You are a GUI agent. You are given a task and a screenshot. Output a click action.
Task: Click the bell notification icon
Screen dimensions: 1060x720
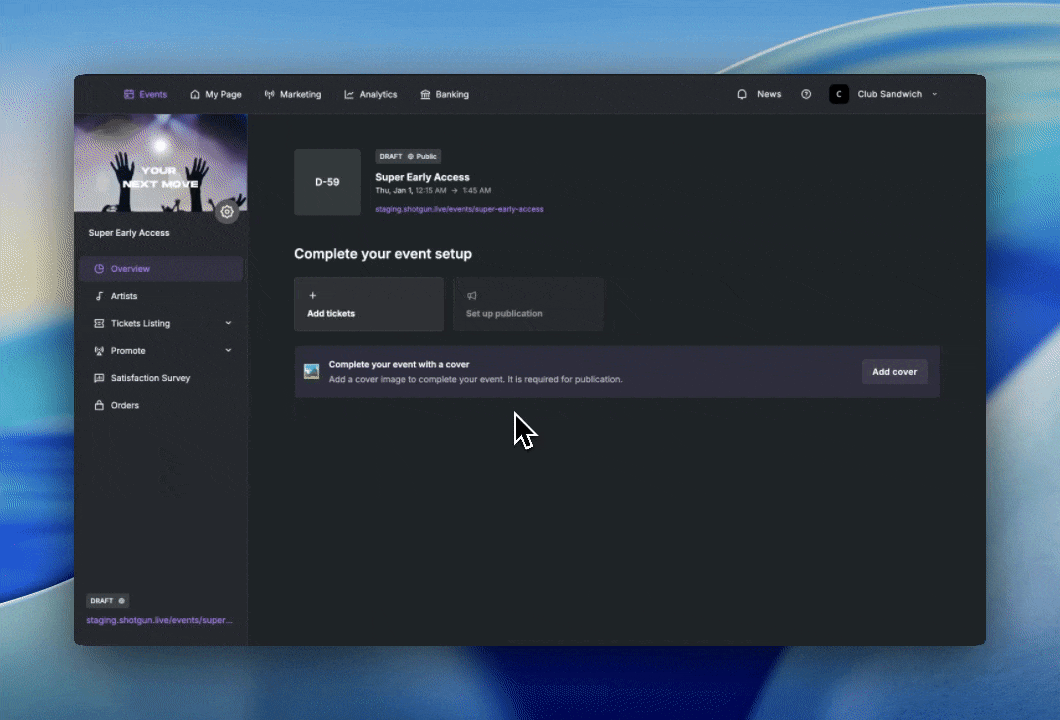742,95
